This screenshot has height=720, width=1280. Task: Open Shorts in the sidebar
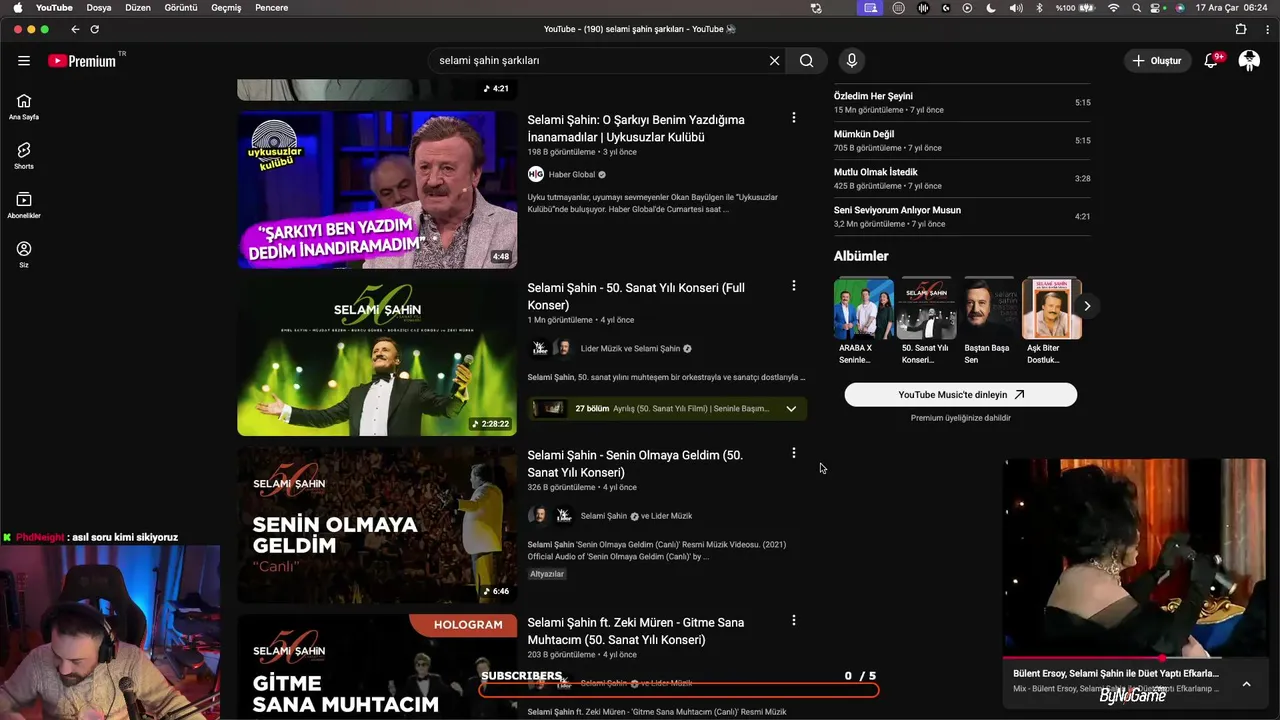(x=24, y=155)
